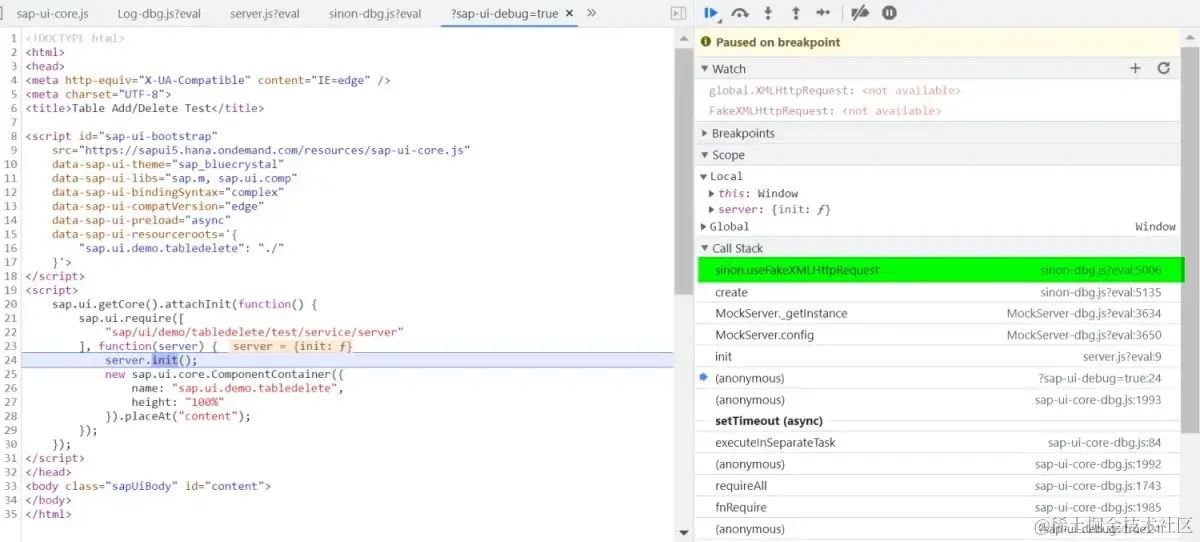The width and height of the screenshot is (1200, 542).
Task: Collapse the Watch section
Action: tap(705, 69)
